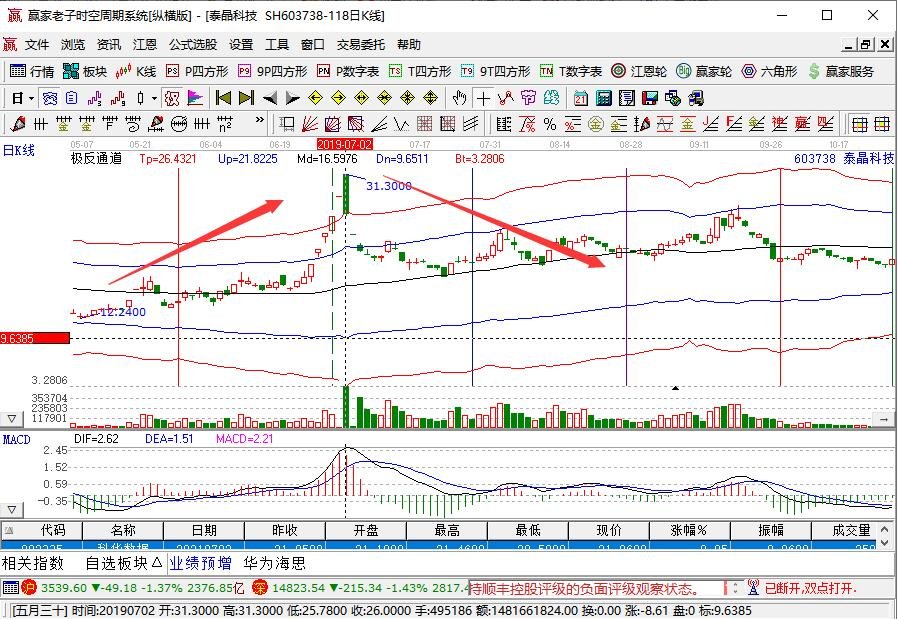Restore the inner child window button
Screen dimensions: 897x619
tap(866, 45)
